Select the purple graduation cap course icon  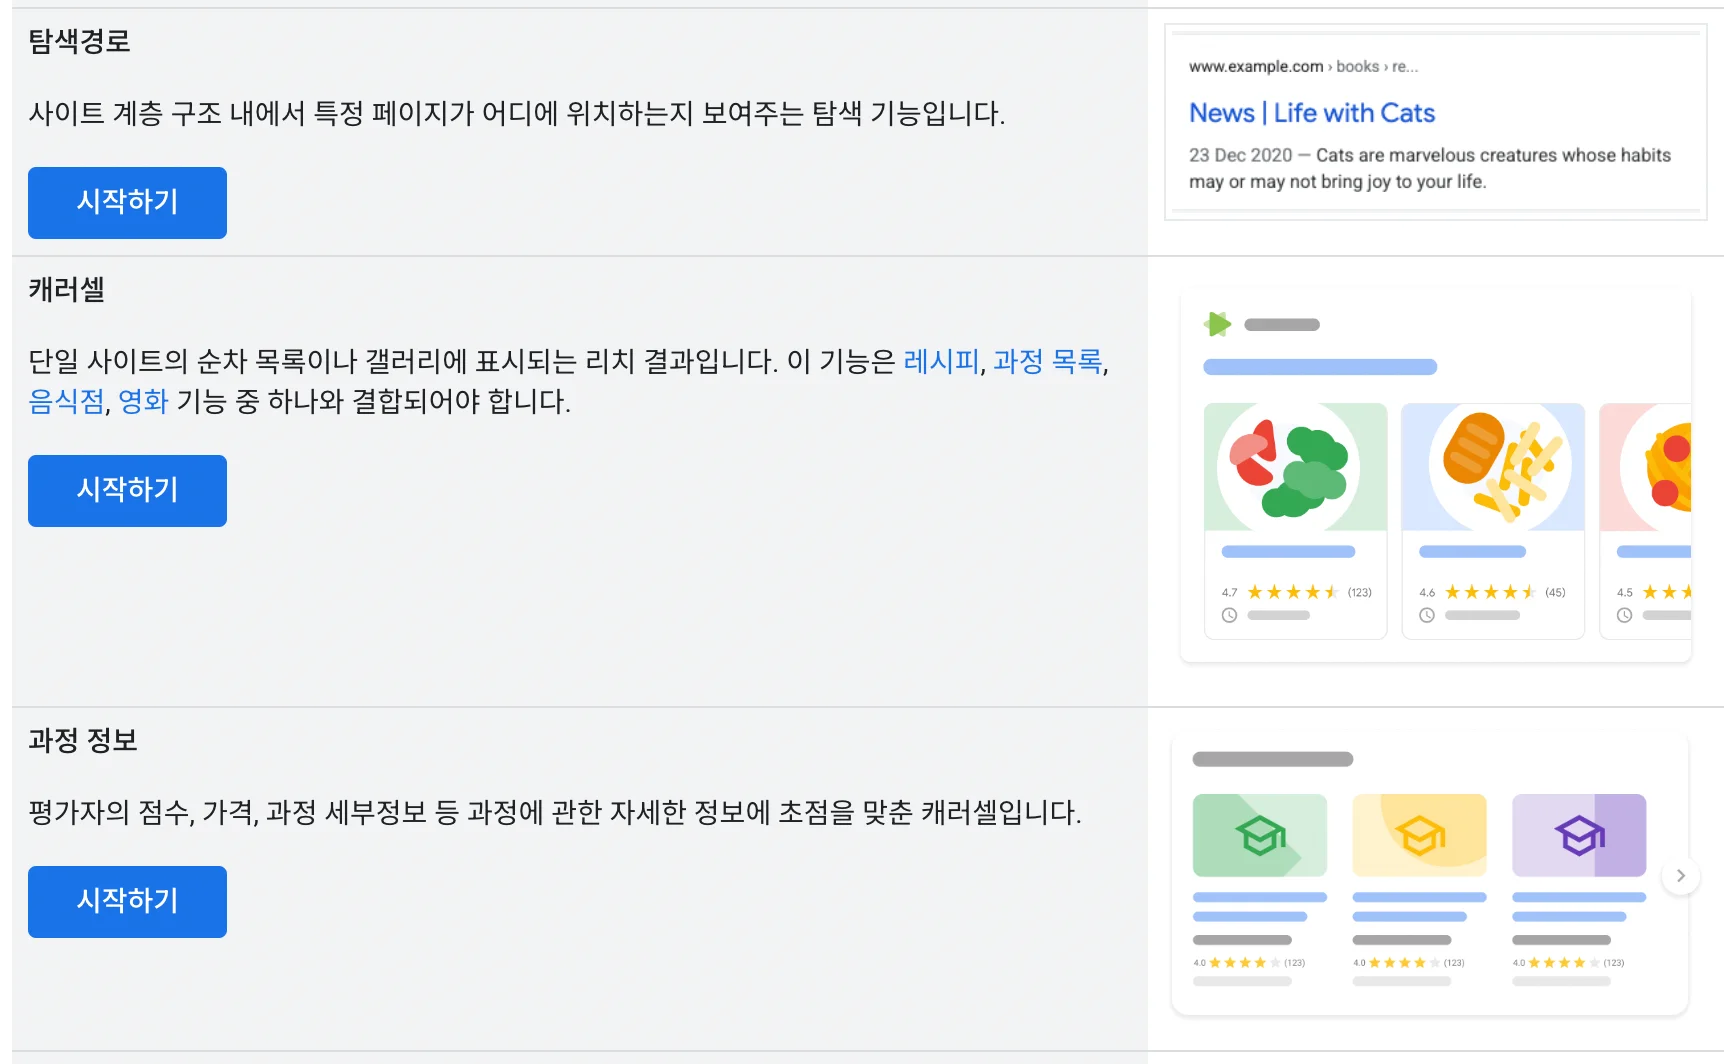tap(1578, 835)
